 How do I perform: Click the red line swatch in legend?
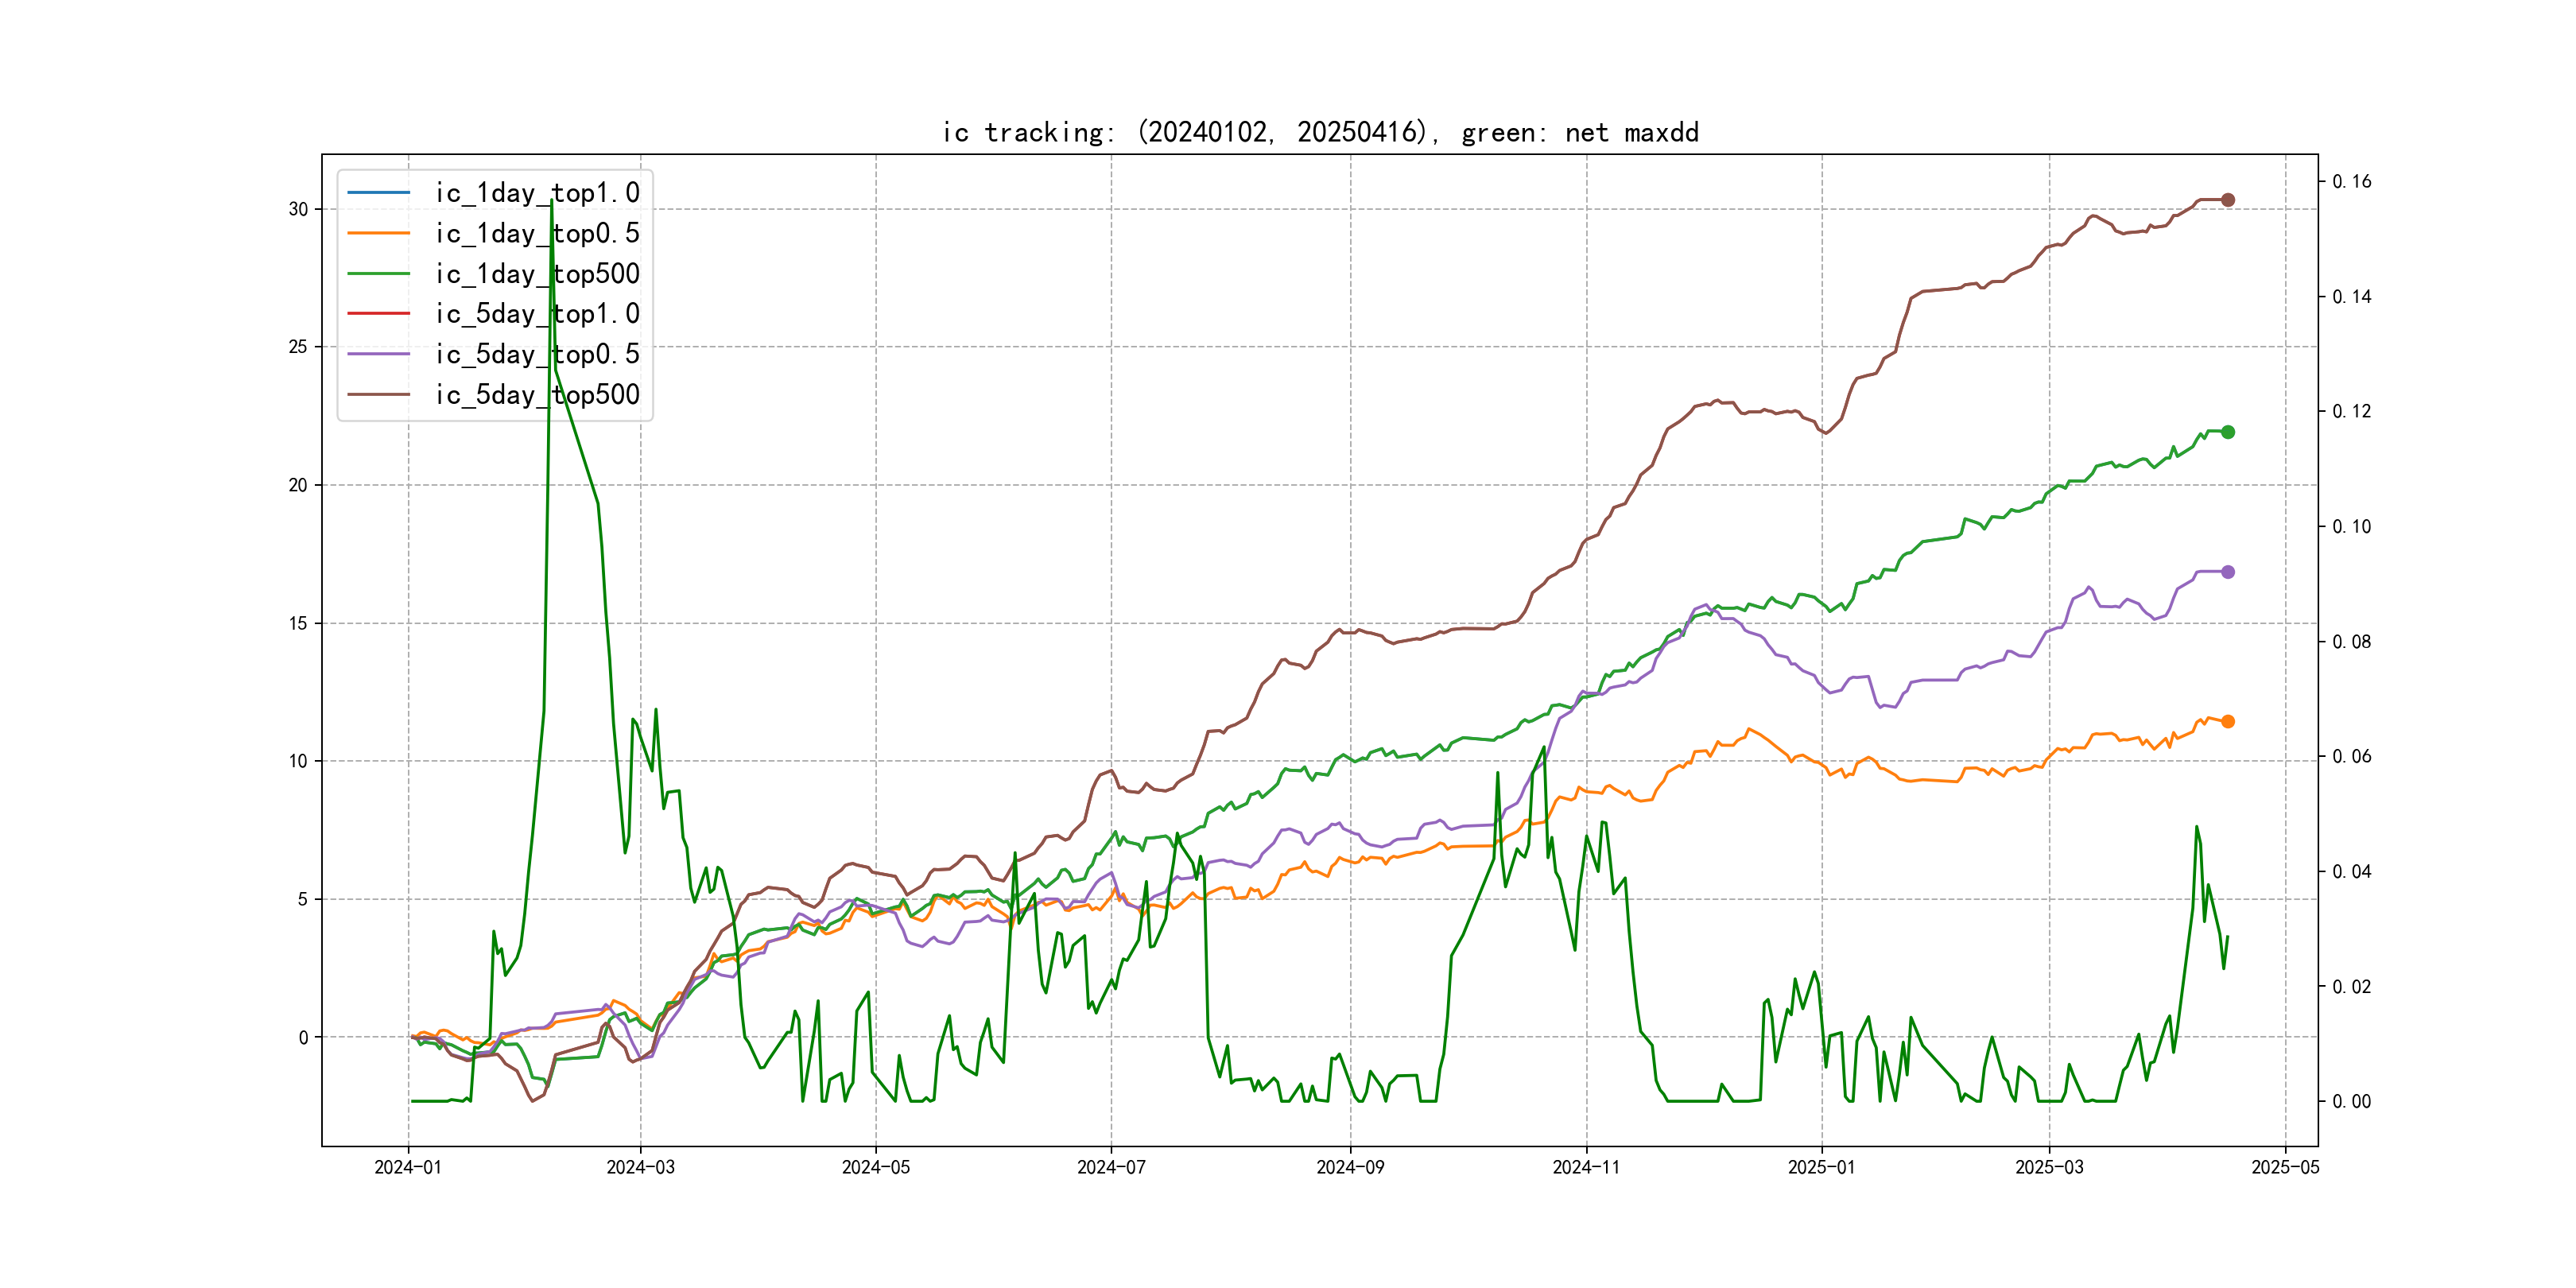coord(378,313)
